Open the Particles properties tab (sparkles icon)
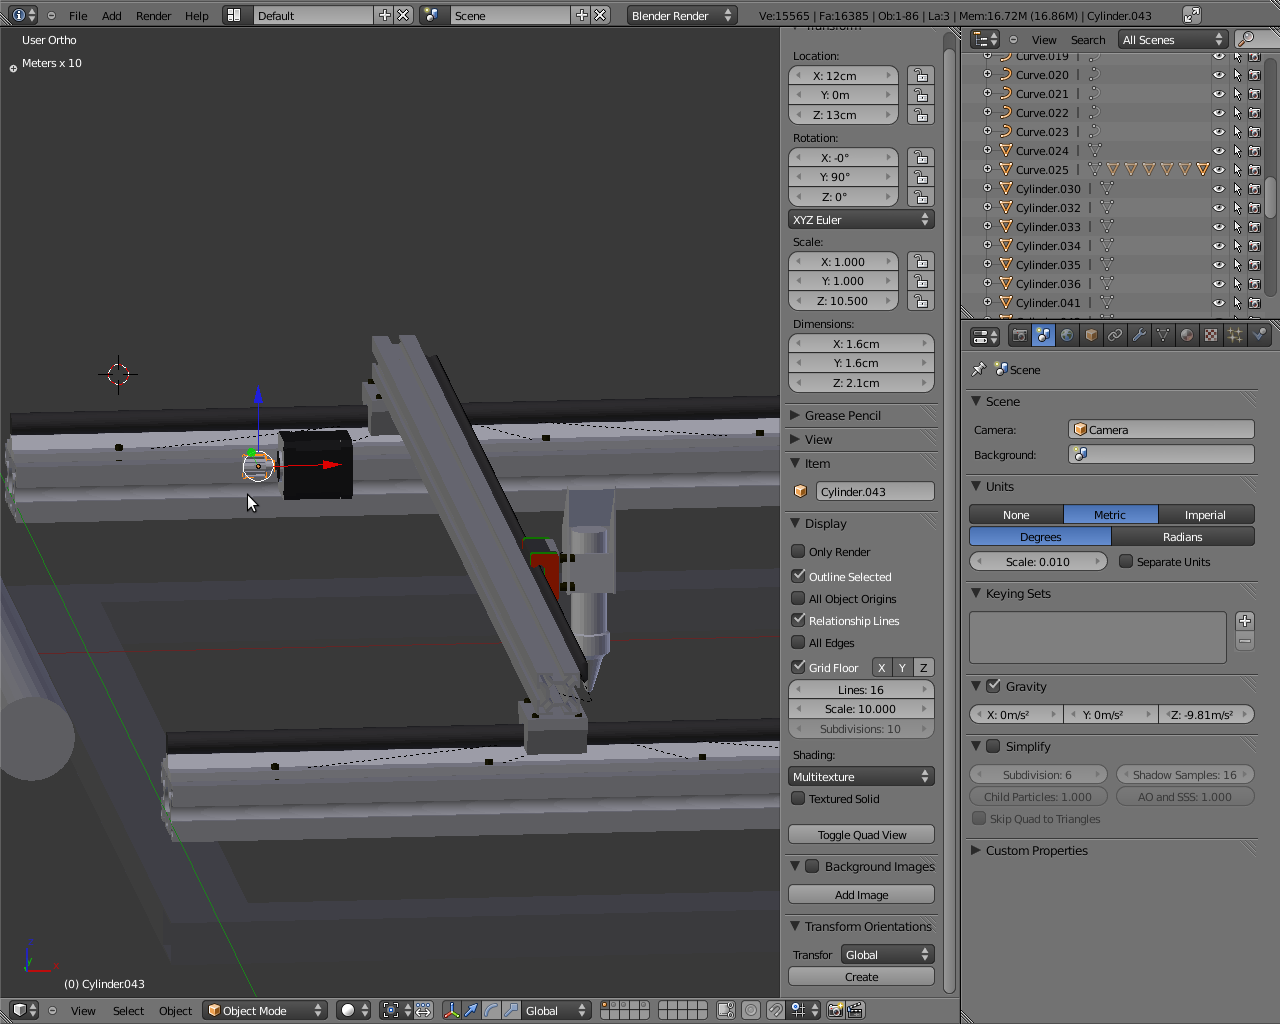Screen dimensions: 1280x1024 coord(1235,336)
